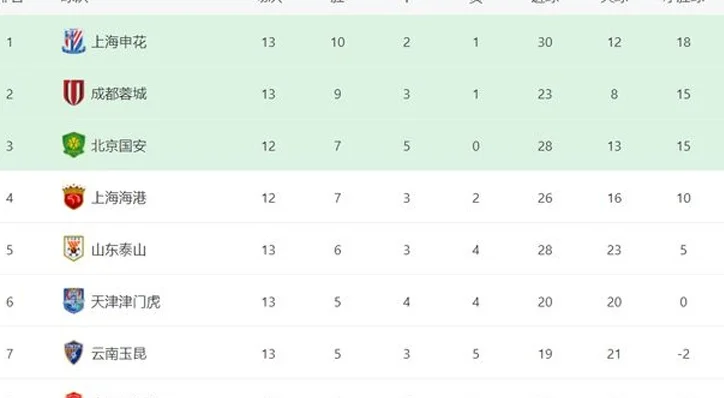The image size is (724, 398).
Task: Click the Chengdu Rongcheng red shield logo
Action: tap(73, 93)
